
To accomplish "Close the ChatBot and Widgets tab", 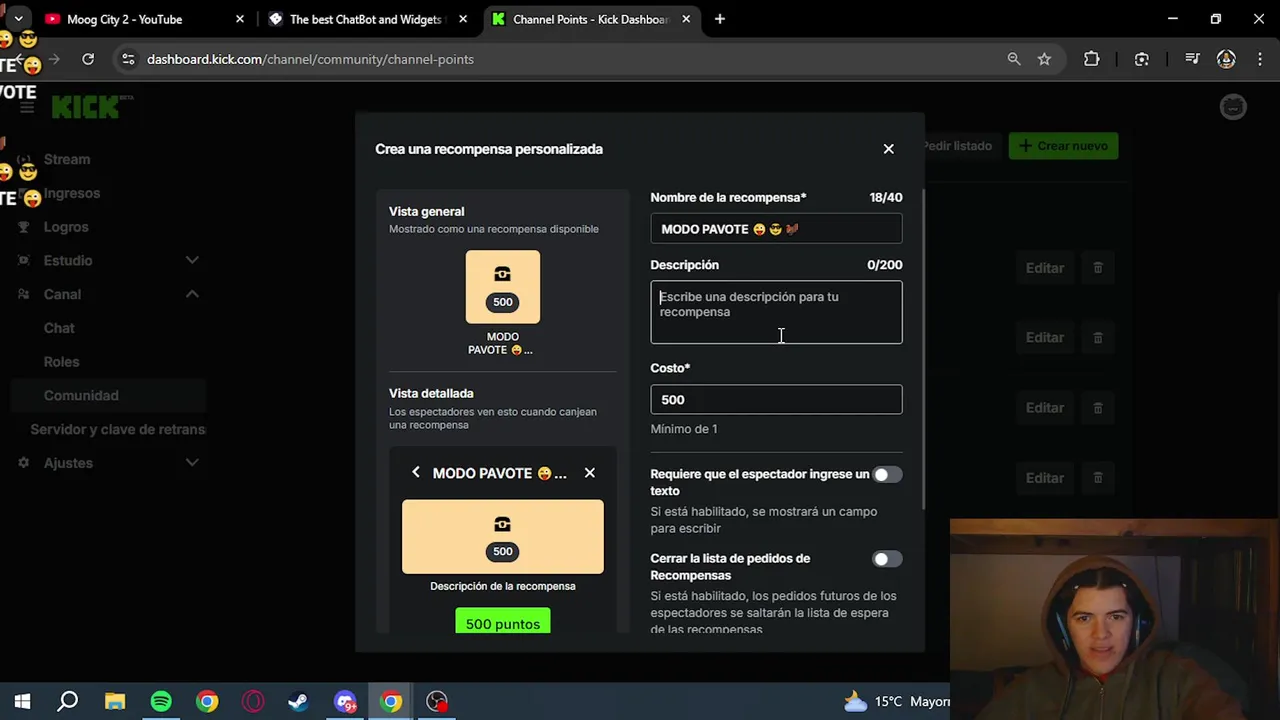I will click(x=462, y=19).
